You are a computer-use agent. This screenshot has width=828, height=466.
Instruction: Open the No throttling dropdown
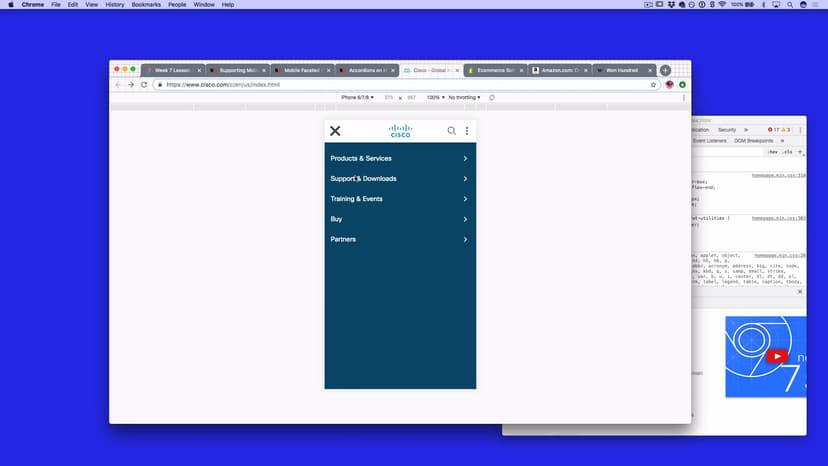[465, 98]
